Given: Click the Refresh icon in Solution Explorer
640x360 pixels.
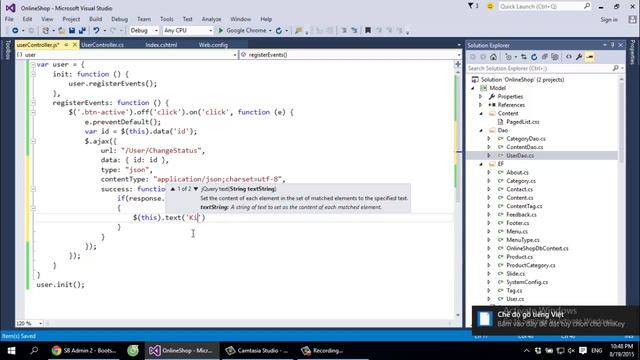Looking at the screenshot, I should tap(534, 57).
